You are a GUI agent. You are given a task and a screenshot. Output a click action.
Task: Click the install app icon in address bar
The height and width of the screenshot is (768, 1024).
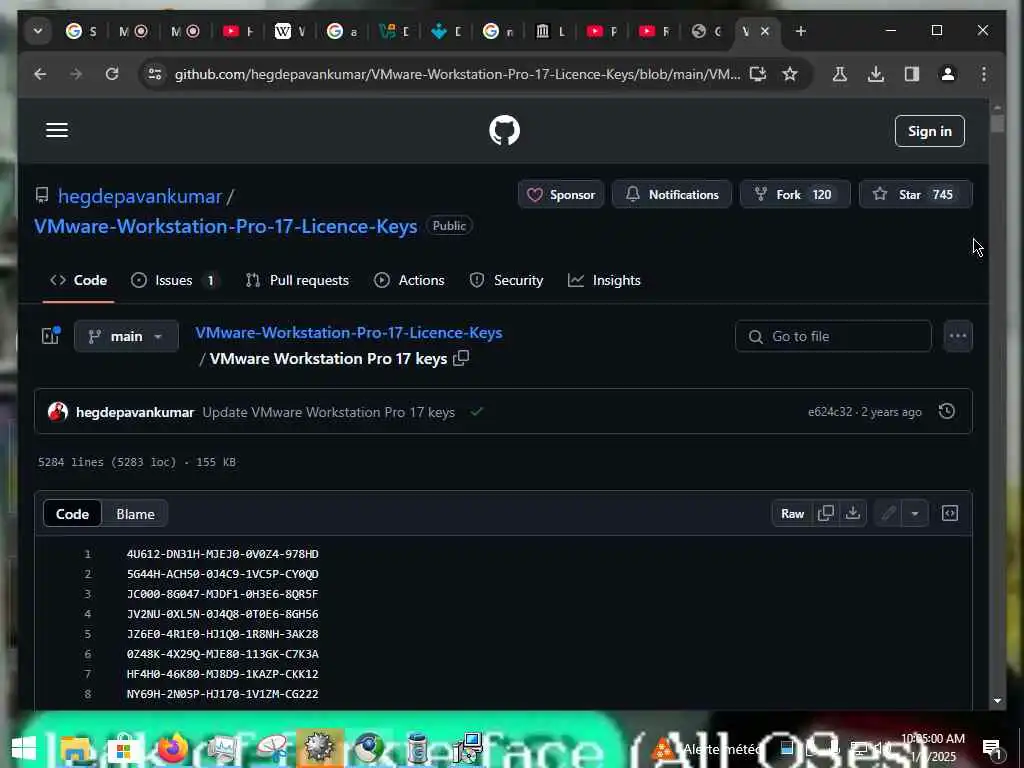[x=758, y=74]
